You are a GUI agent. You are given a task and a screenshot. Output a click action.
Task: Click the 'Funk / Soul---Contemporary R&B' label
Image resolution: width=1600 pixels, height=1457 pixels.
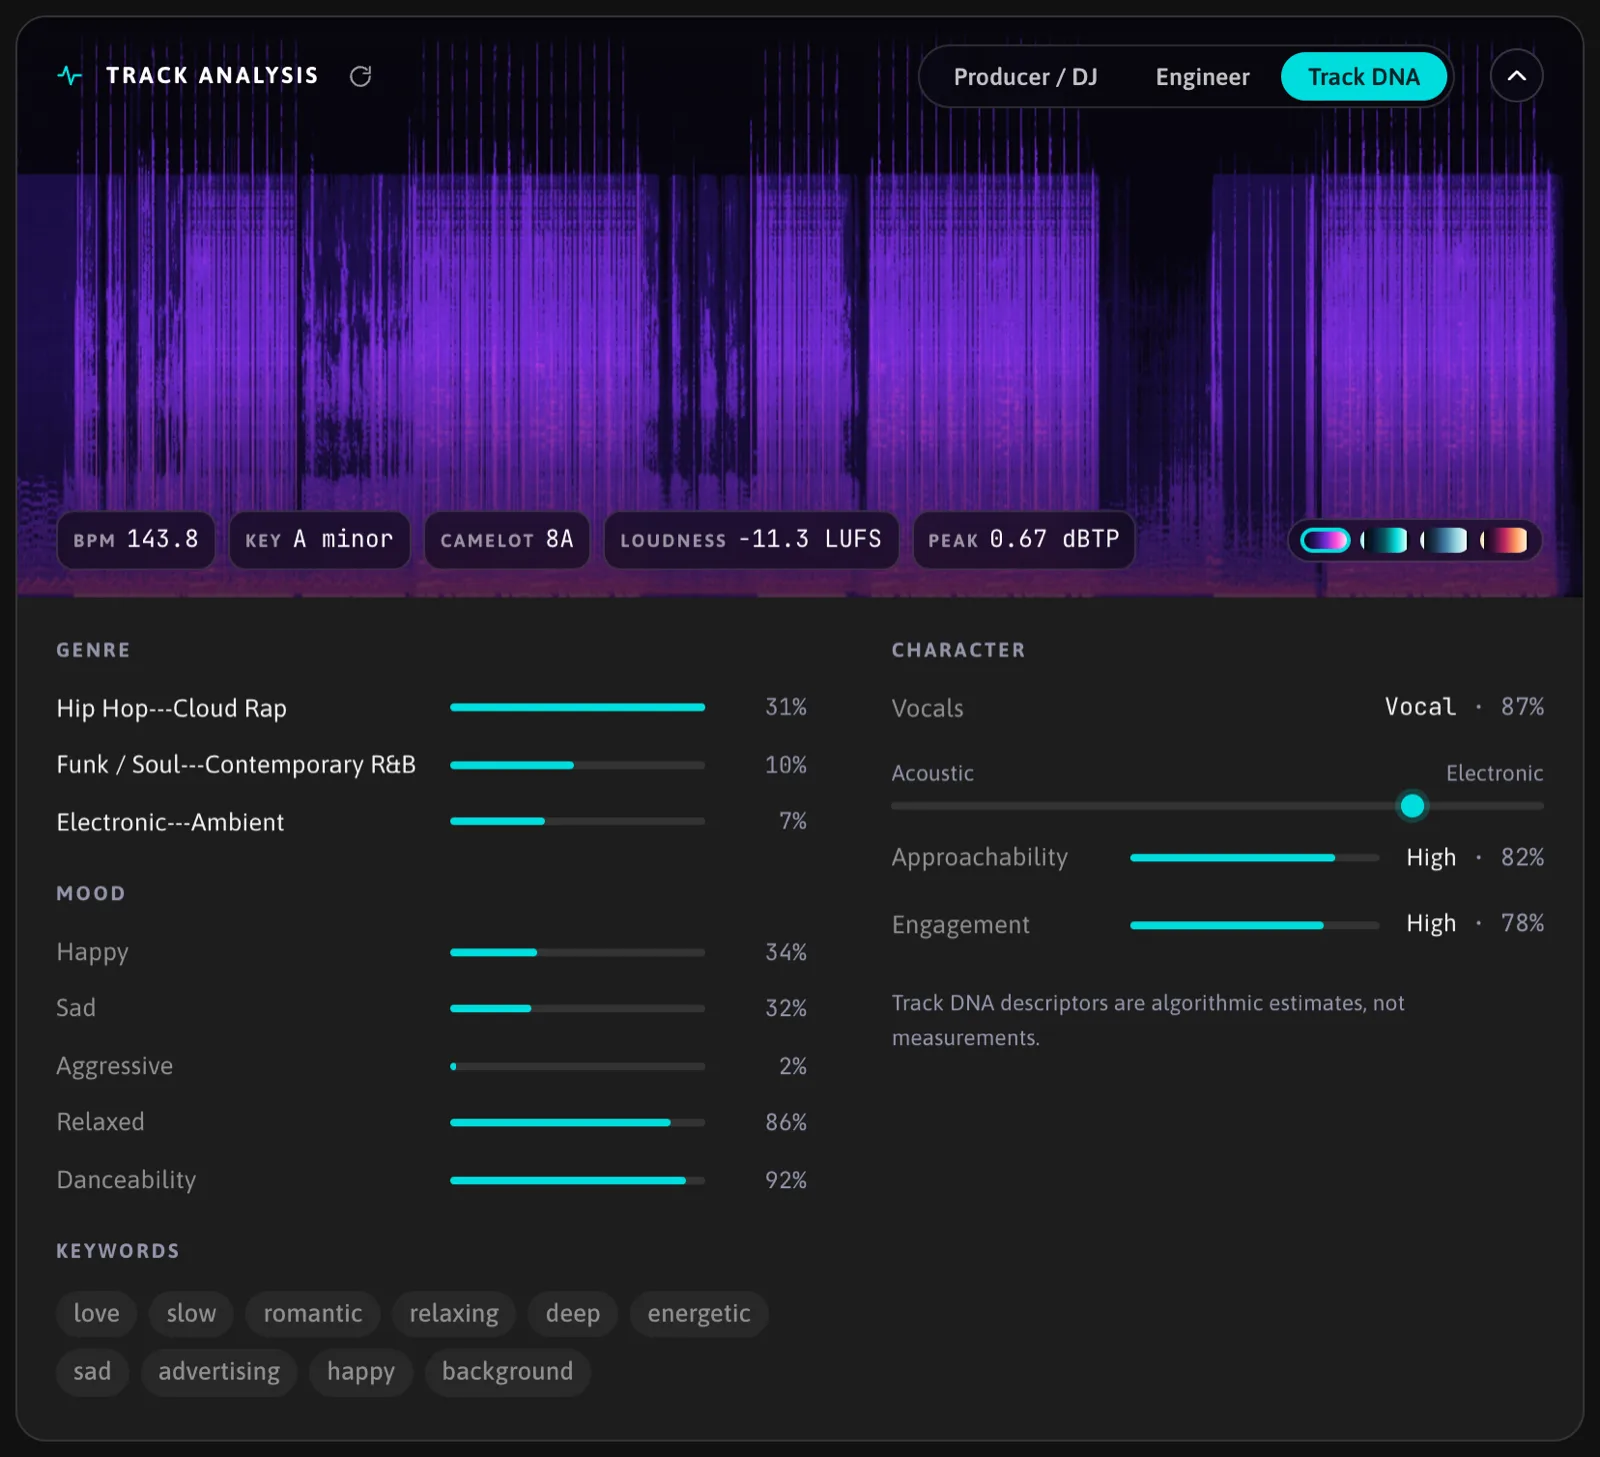click(x=236, y=765)
